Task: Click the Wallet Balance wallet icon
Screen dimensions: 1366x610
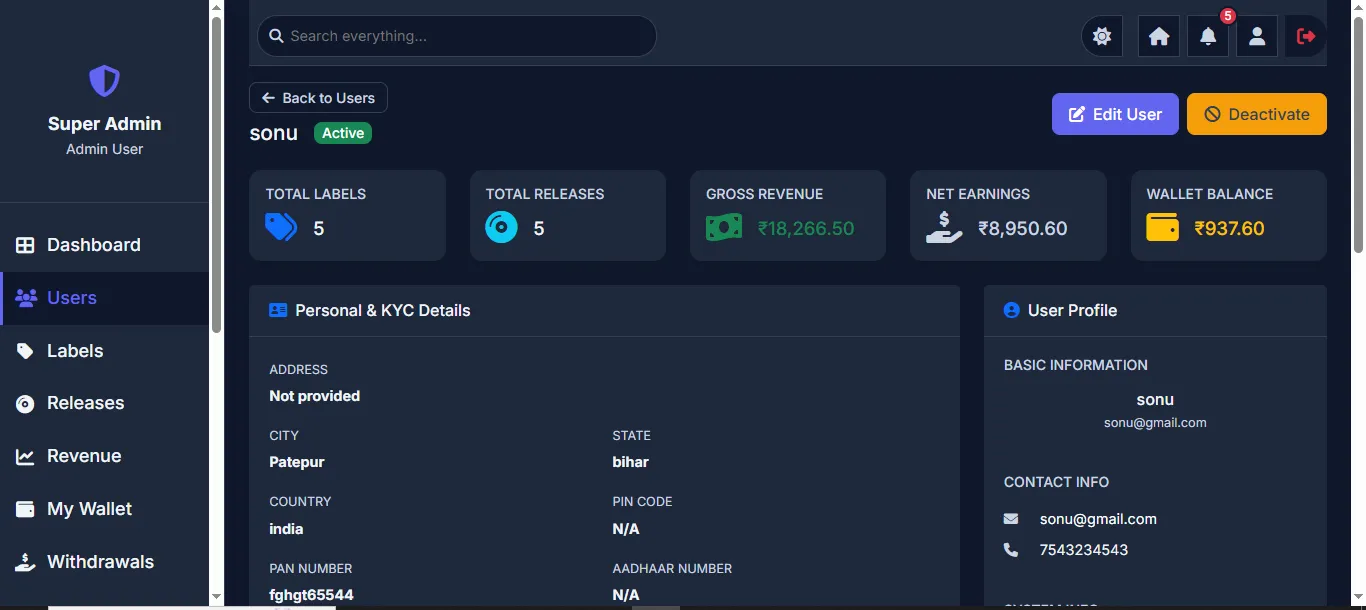Action: coord(1163,227)
